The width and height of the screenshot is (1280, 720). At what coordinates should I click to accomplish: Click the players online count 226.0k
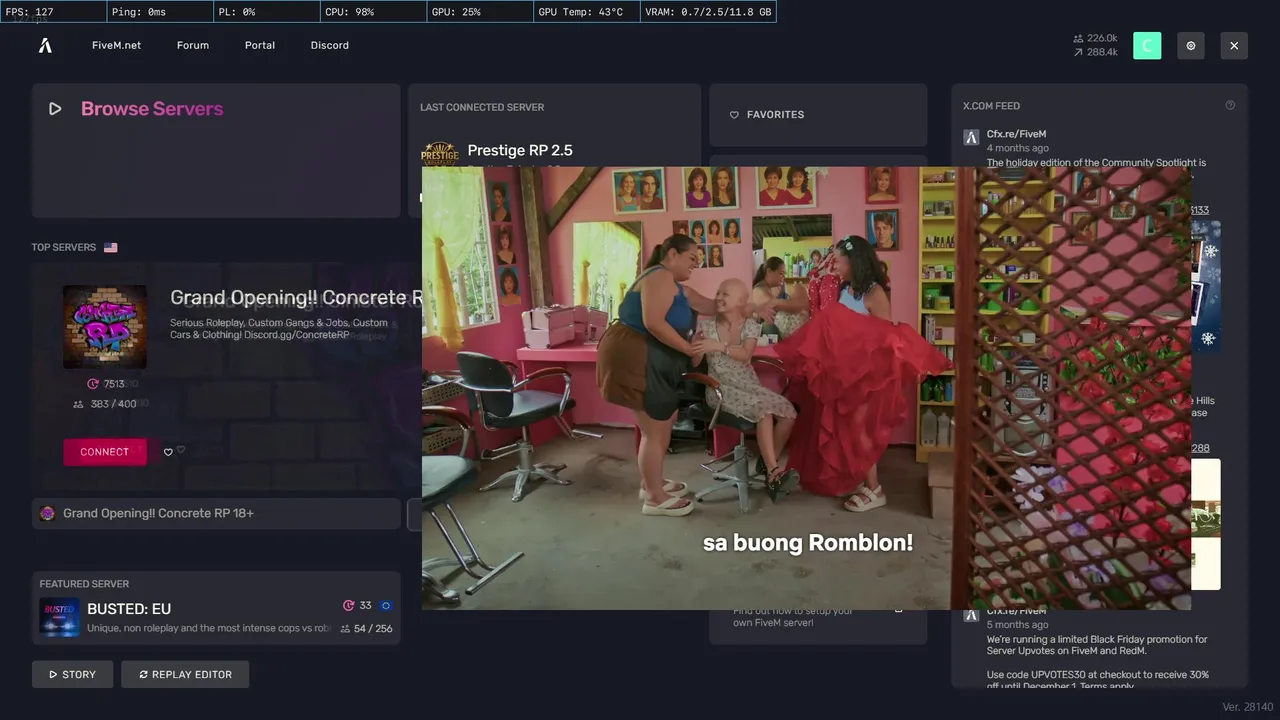click(x=1095, y=38)
